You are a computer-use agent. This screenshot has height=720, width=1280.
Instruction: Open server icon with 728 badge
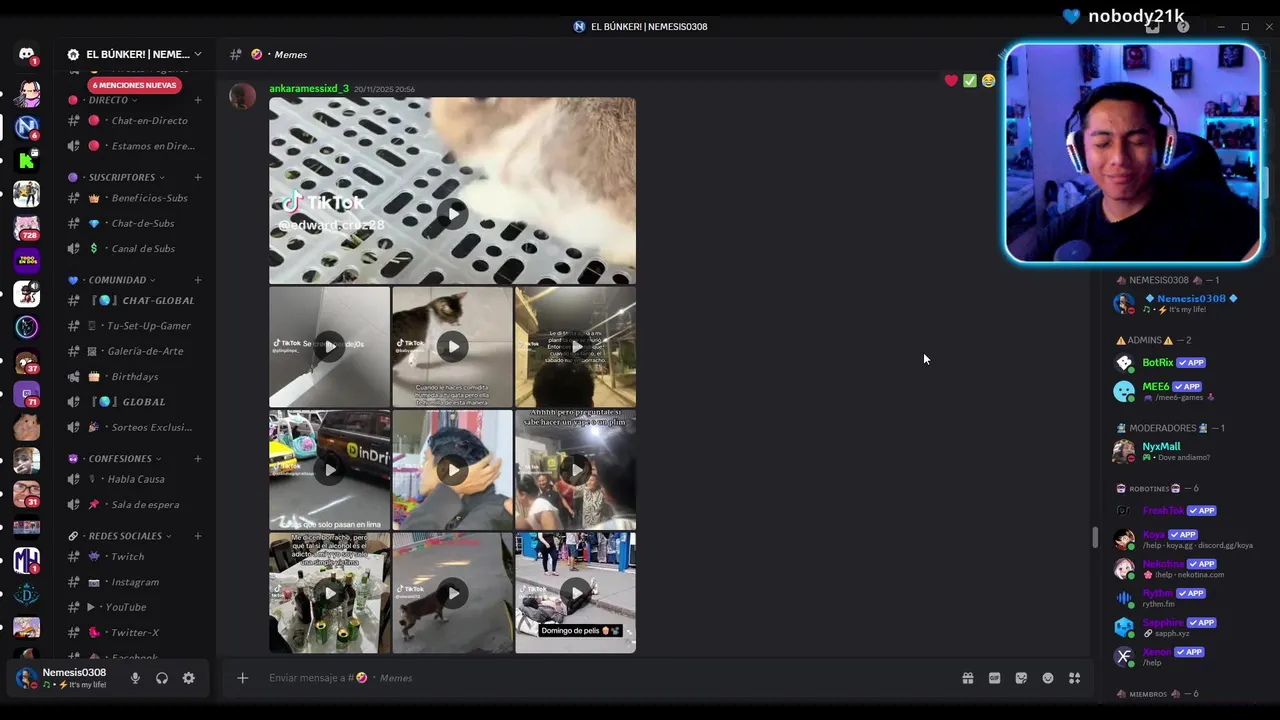tap(27, 227)
